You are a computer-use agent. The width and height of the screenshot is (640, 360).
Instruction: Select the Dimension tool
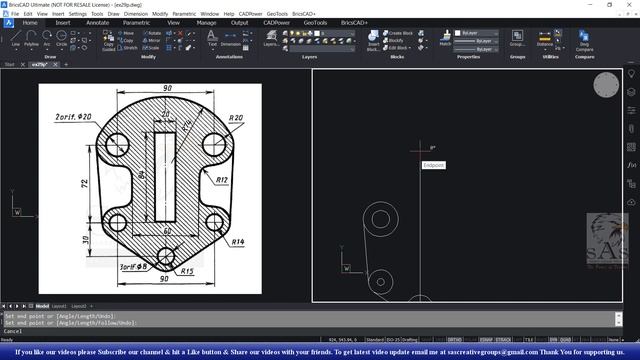[231, 39]
